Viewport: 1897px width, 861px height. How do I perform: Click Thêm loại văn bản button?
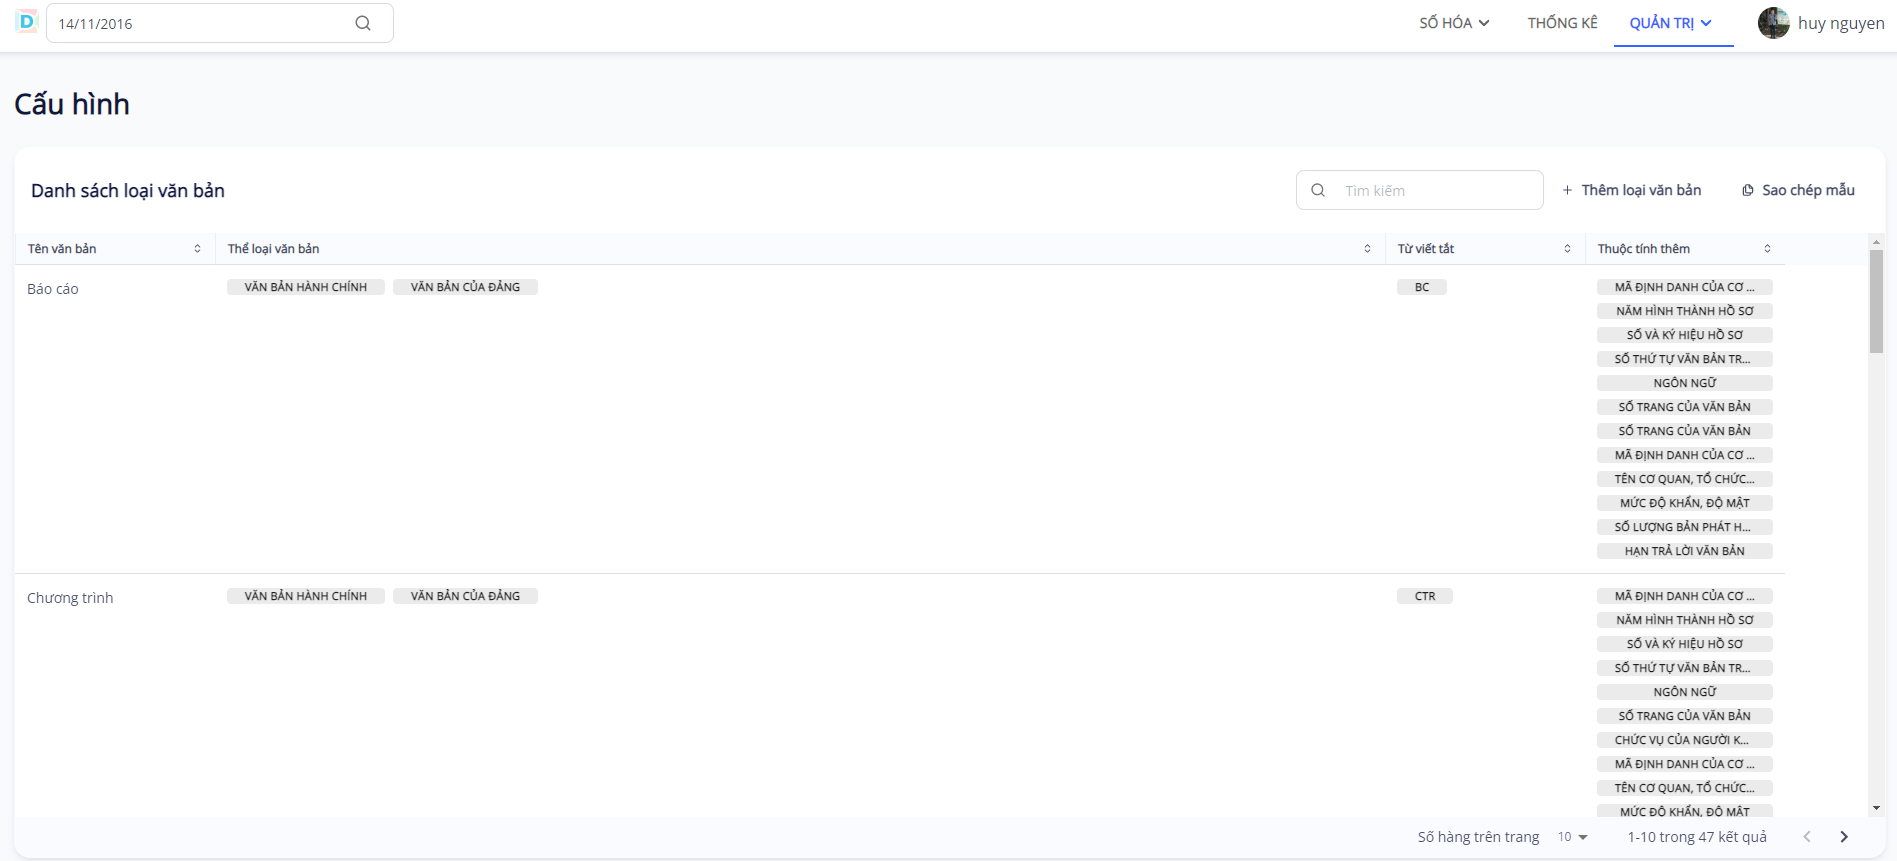point(1631,190)
